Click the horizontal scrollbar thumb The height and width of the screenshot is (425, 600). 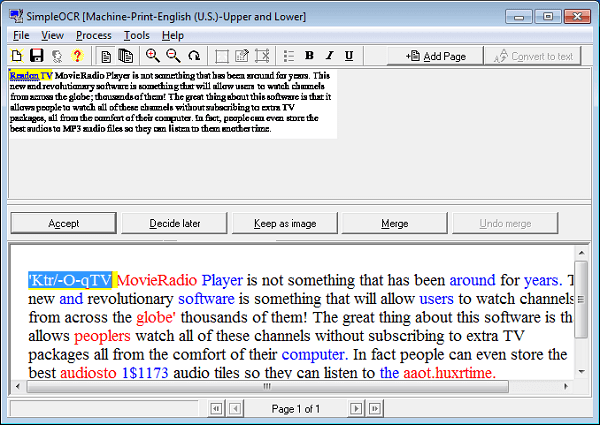click(x=267, y=386)
